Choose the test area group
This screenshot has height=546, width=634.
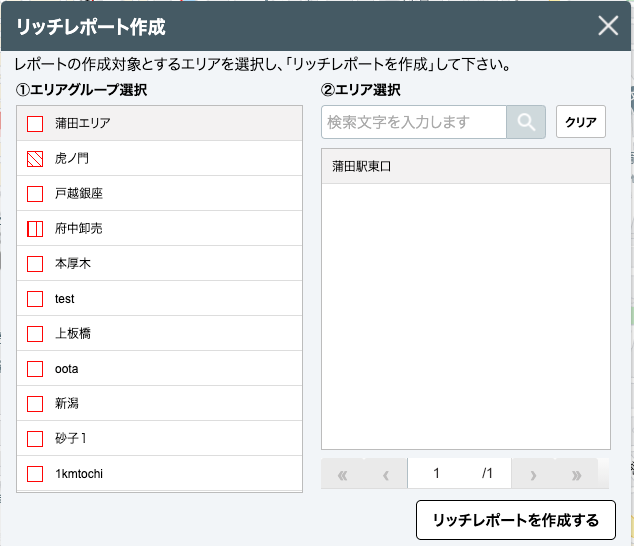65,299
